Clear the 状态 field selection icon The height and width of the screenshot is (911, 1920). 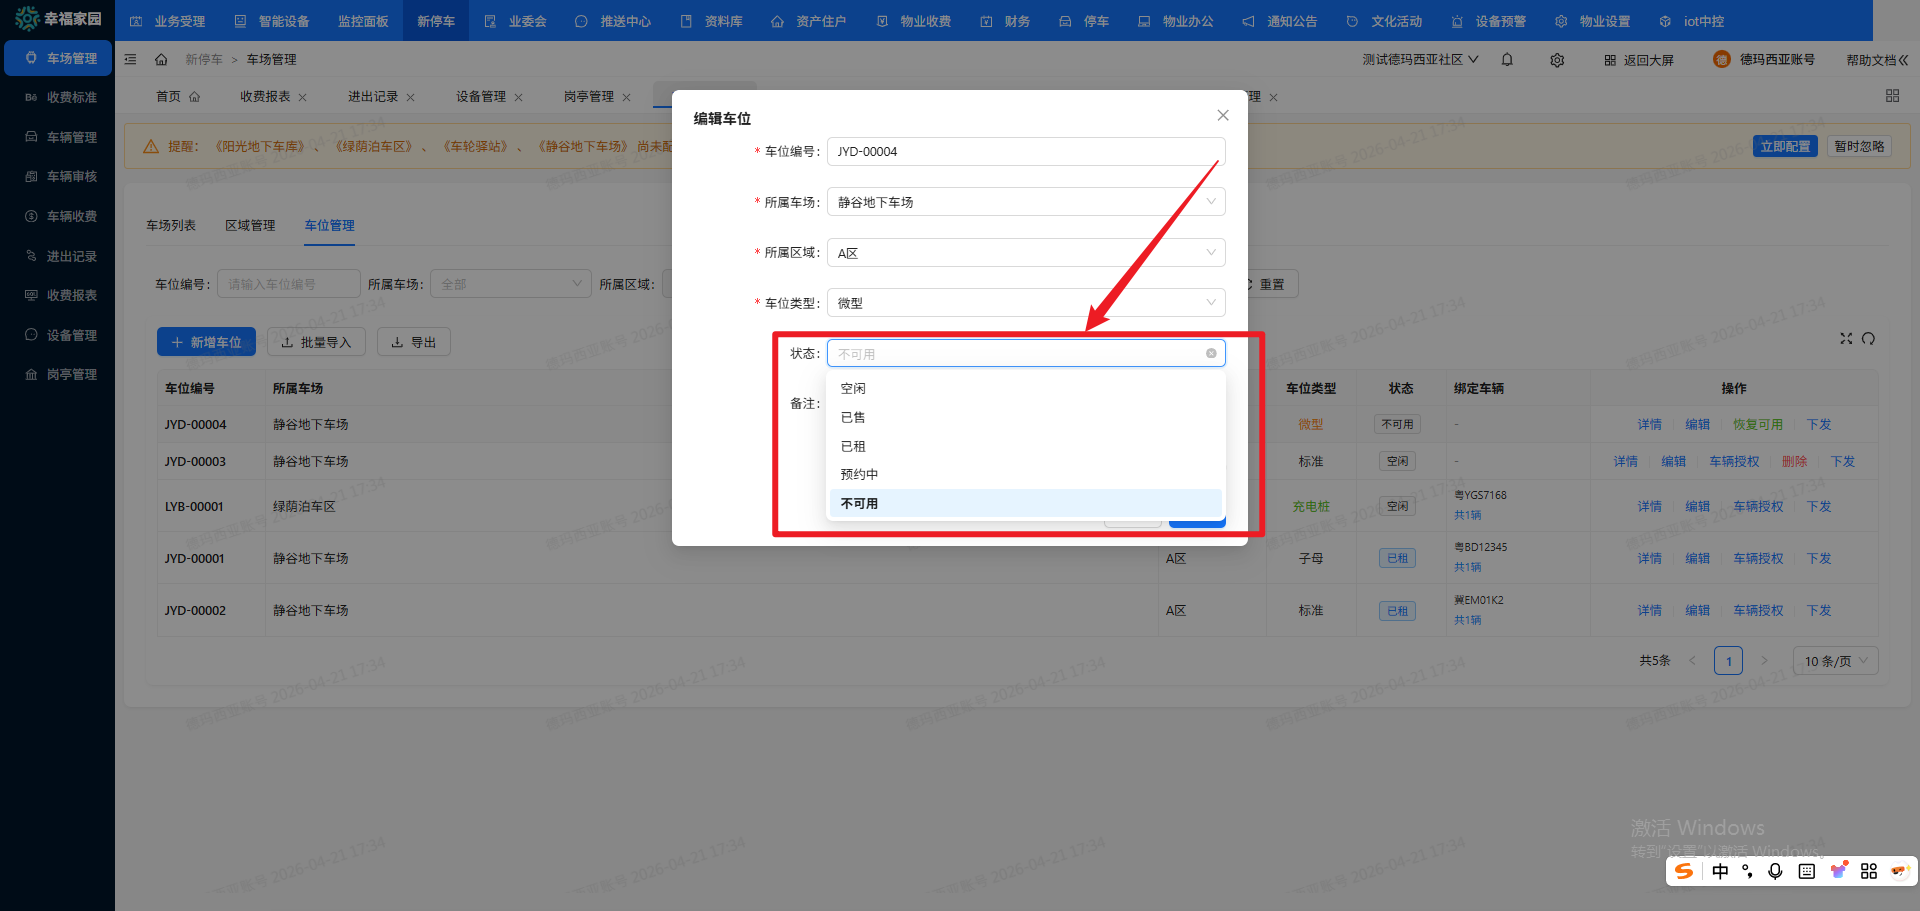coord(1211,353)
